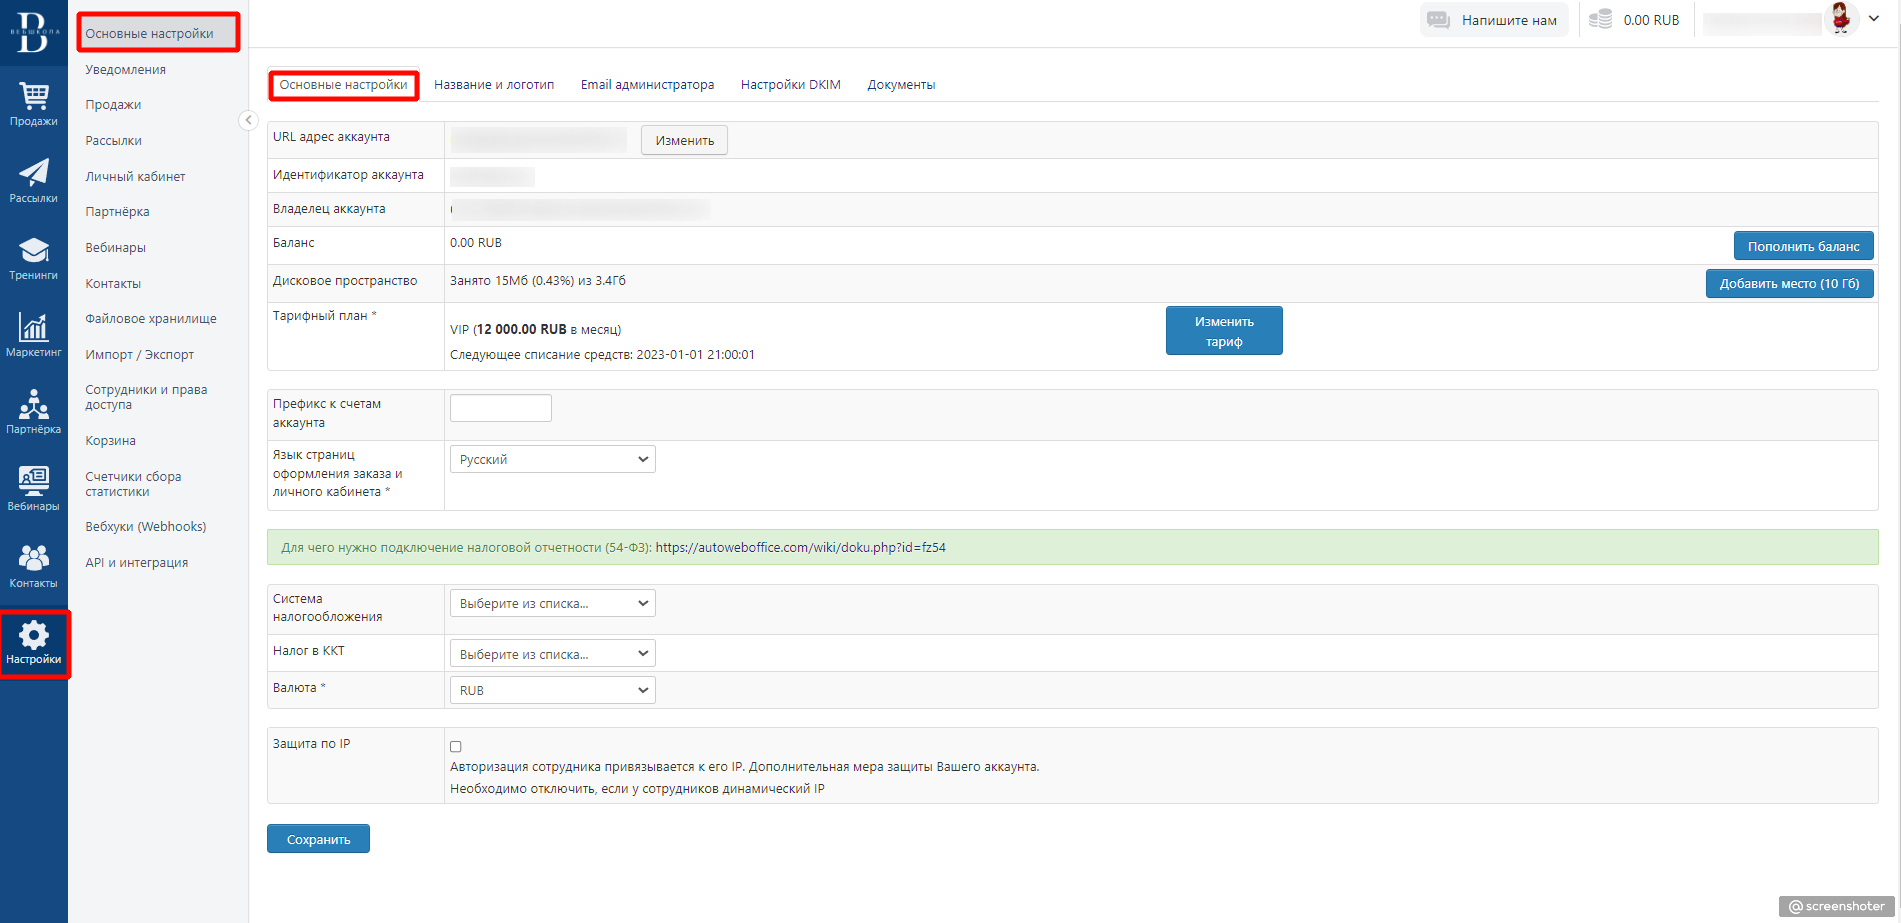Image resolution: width=1901 pixels, height=923 pixels.
Task: Open the autoweboffice wiki fz54 link
Action: pyautogui.click(x=800, y=547)
